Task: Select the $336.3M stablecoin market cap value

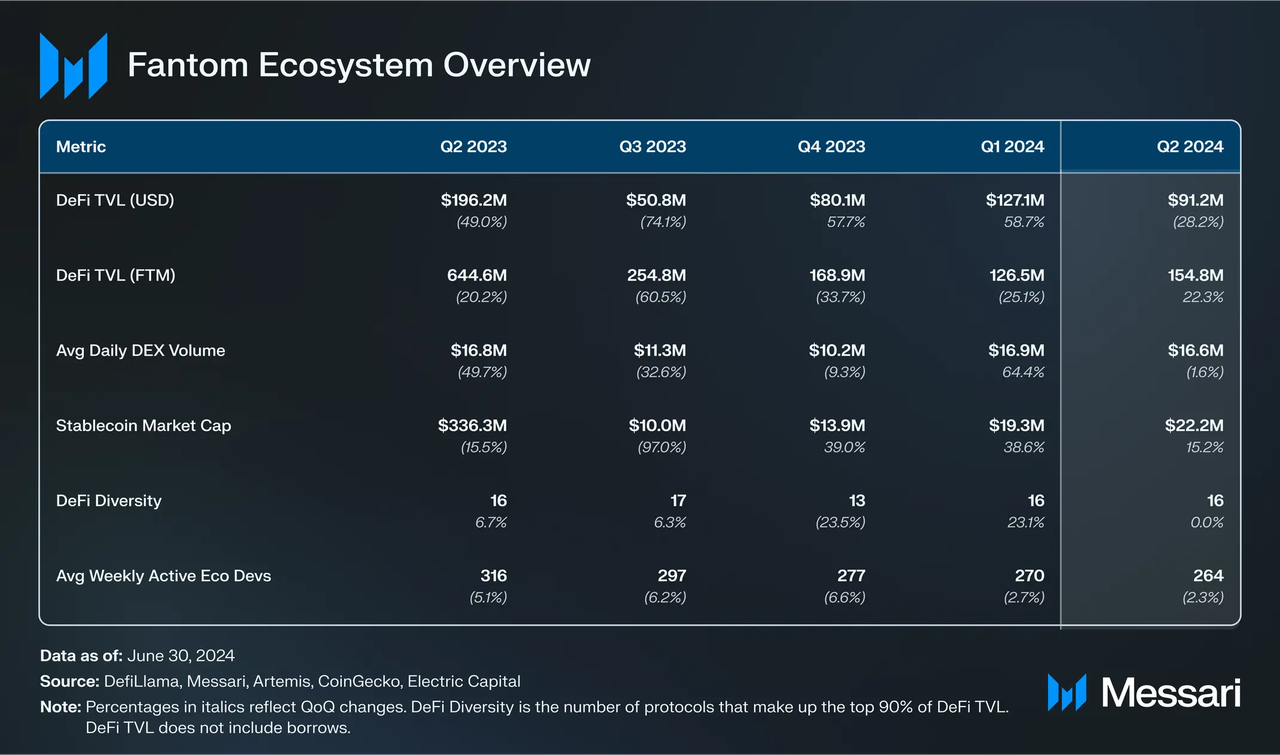Action: pyautogui.click(x=472, y=425)
